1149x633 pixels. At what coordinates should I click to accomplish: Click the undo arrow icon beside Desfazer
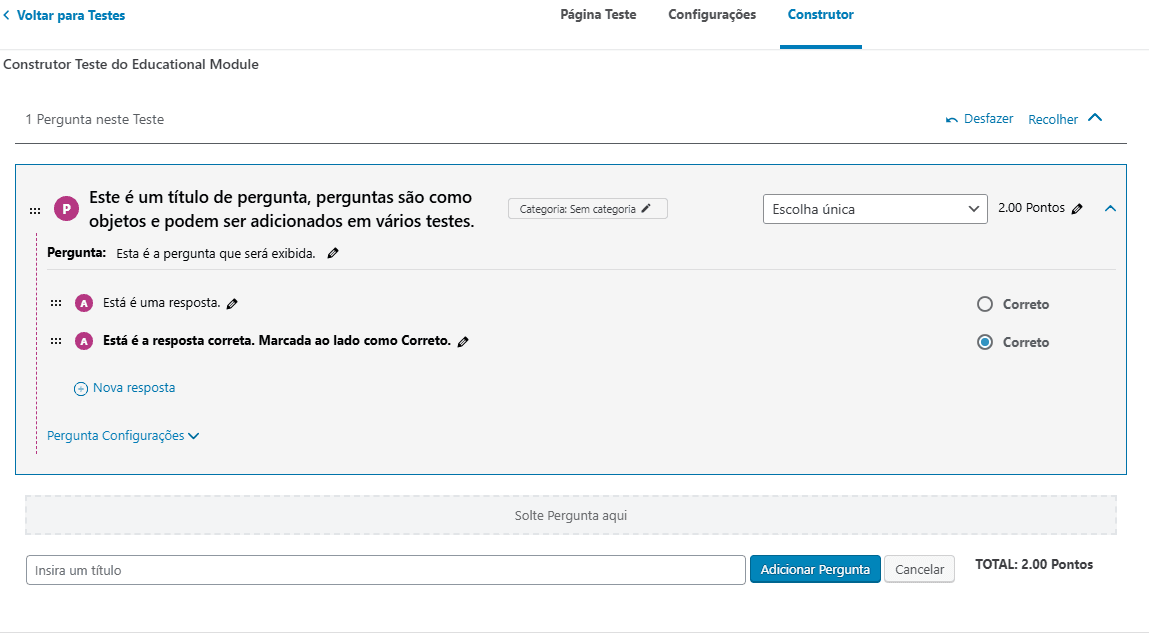point(952,119)
